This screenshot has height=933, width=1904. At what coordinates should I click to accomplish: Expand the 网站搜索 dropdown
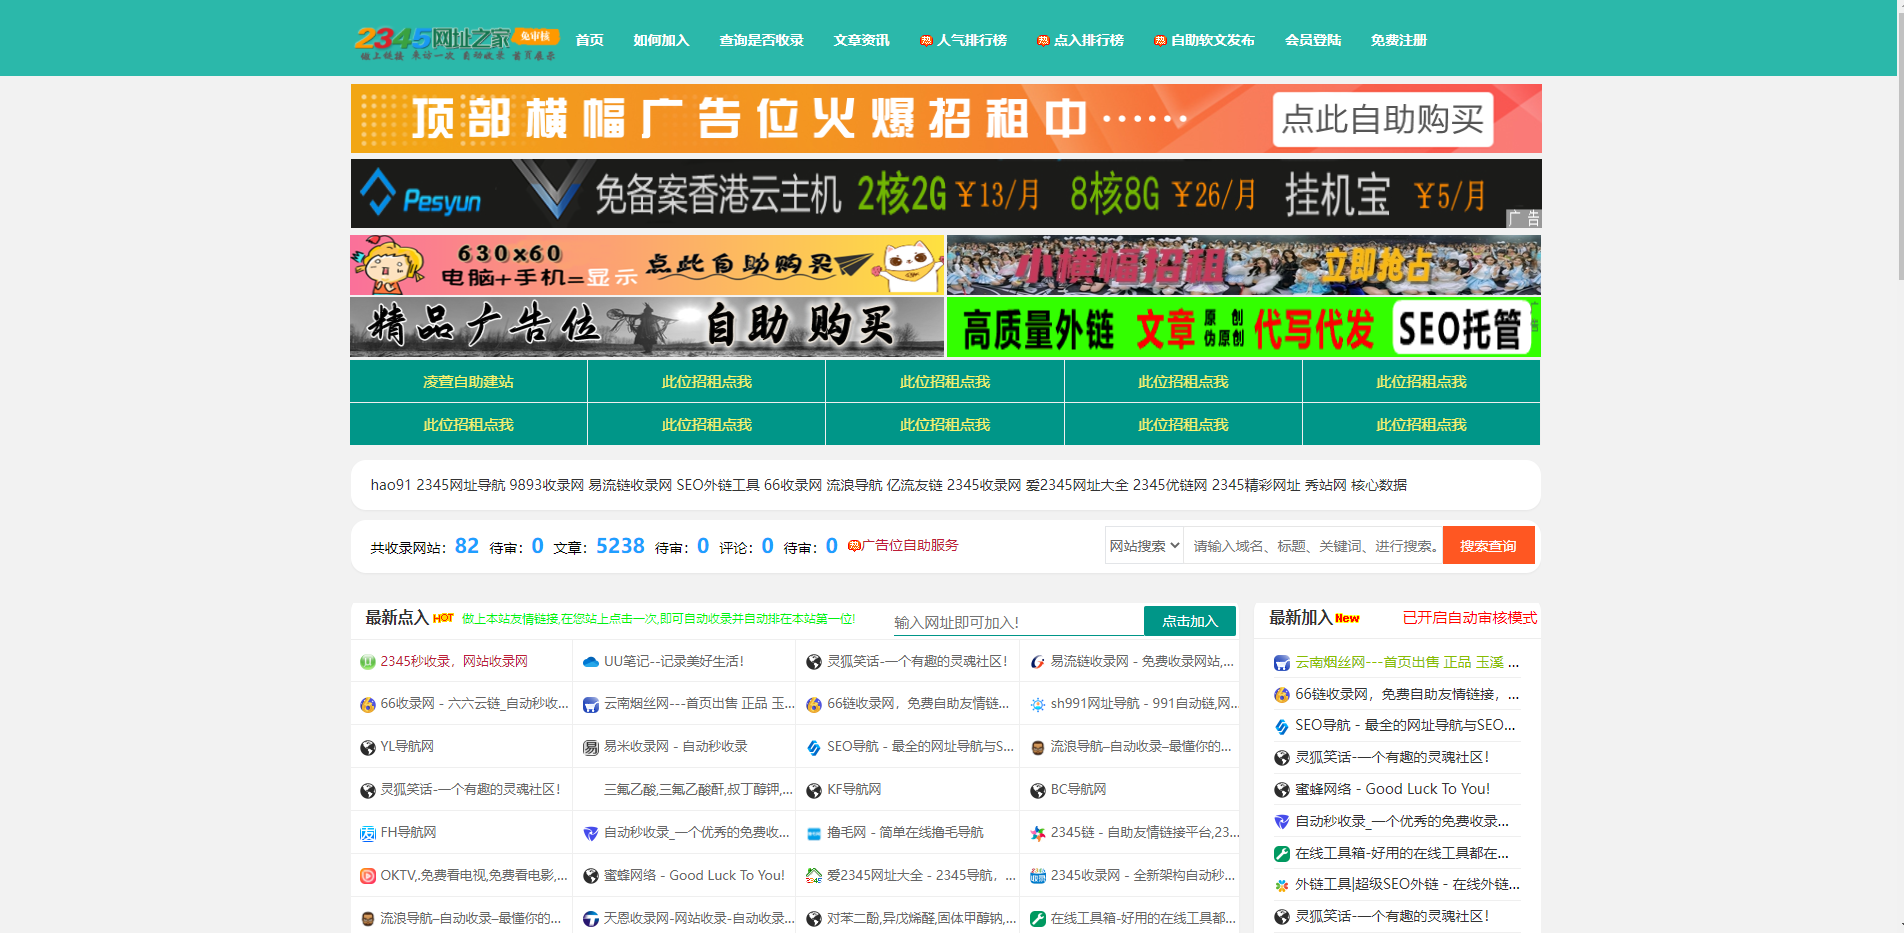click(x=1144, y=545)
